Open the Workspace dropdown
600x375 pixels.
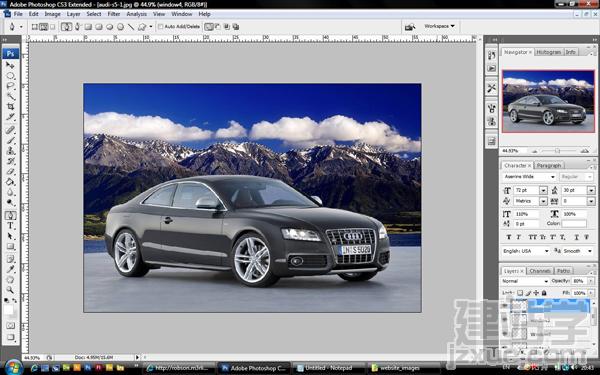[439, 26]
